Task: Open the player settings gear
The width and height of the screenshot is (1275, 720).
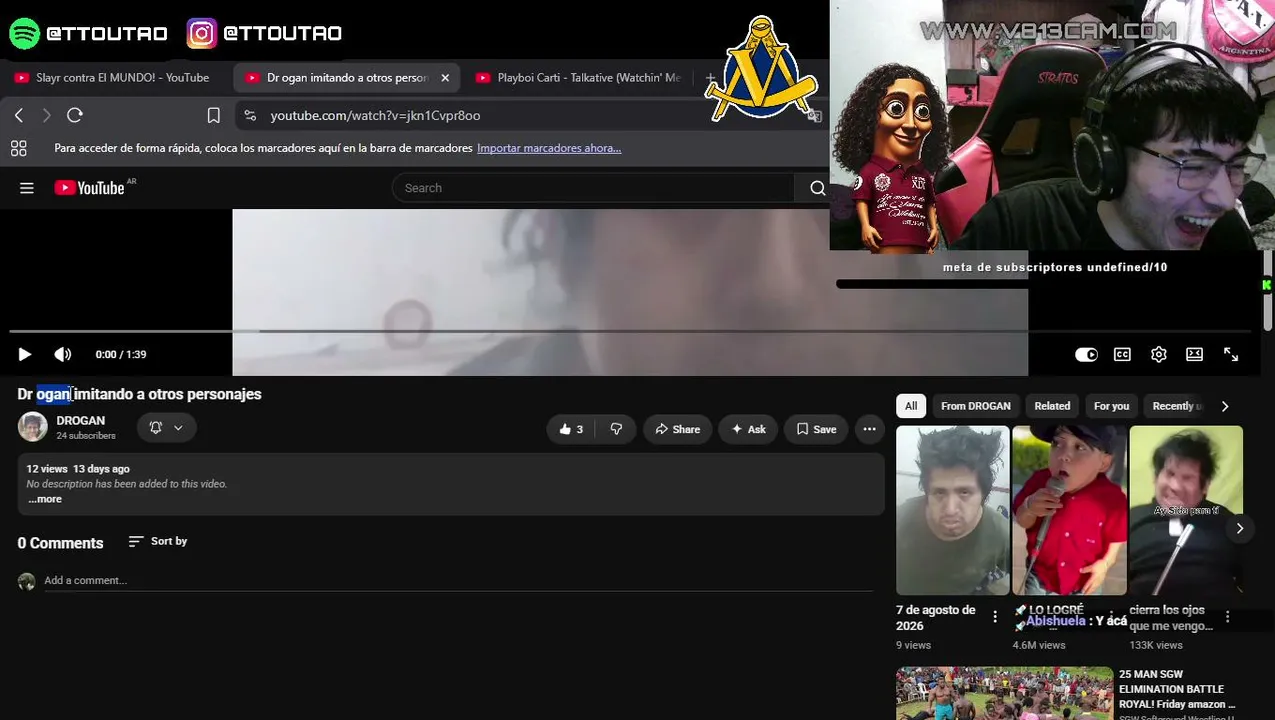Action: pyautogui.click(x=1158, y=354)
